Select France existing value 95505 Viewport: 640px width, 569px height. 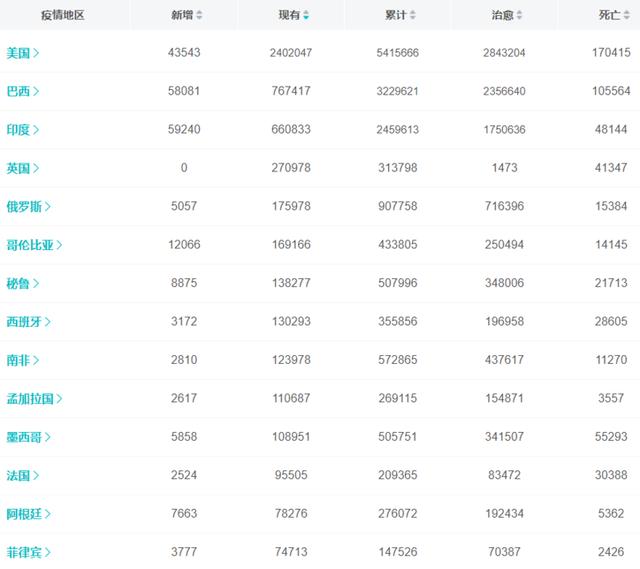pyautogui.click(x=291, y=475)
